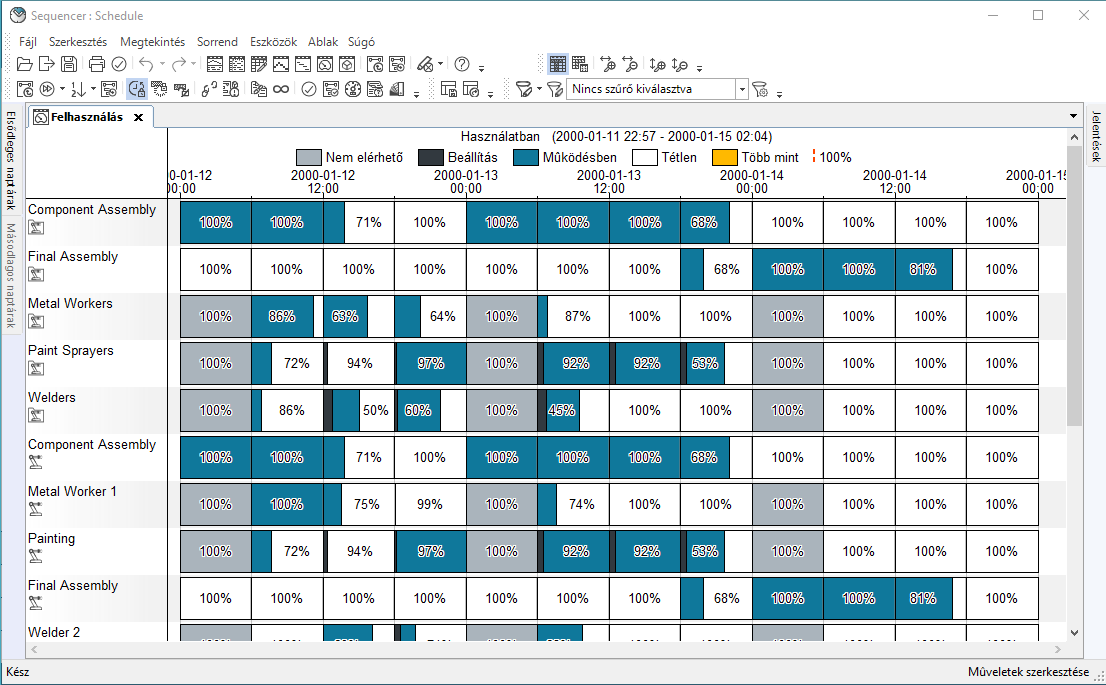Click the infinity symbol toolbar icon
Screen dimensions: 1106x685
click(x=281, y=89)
